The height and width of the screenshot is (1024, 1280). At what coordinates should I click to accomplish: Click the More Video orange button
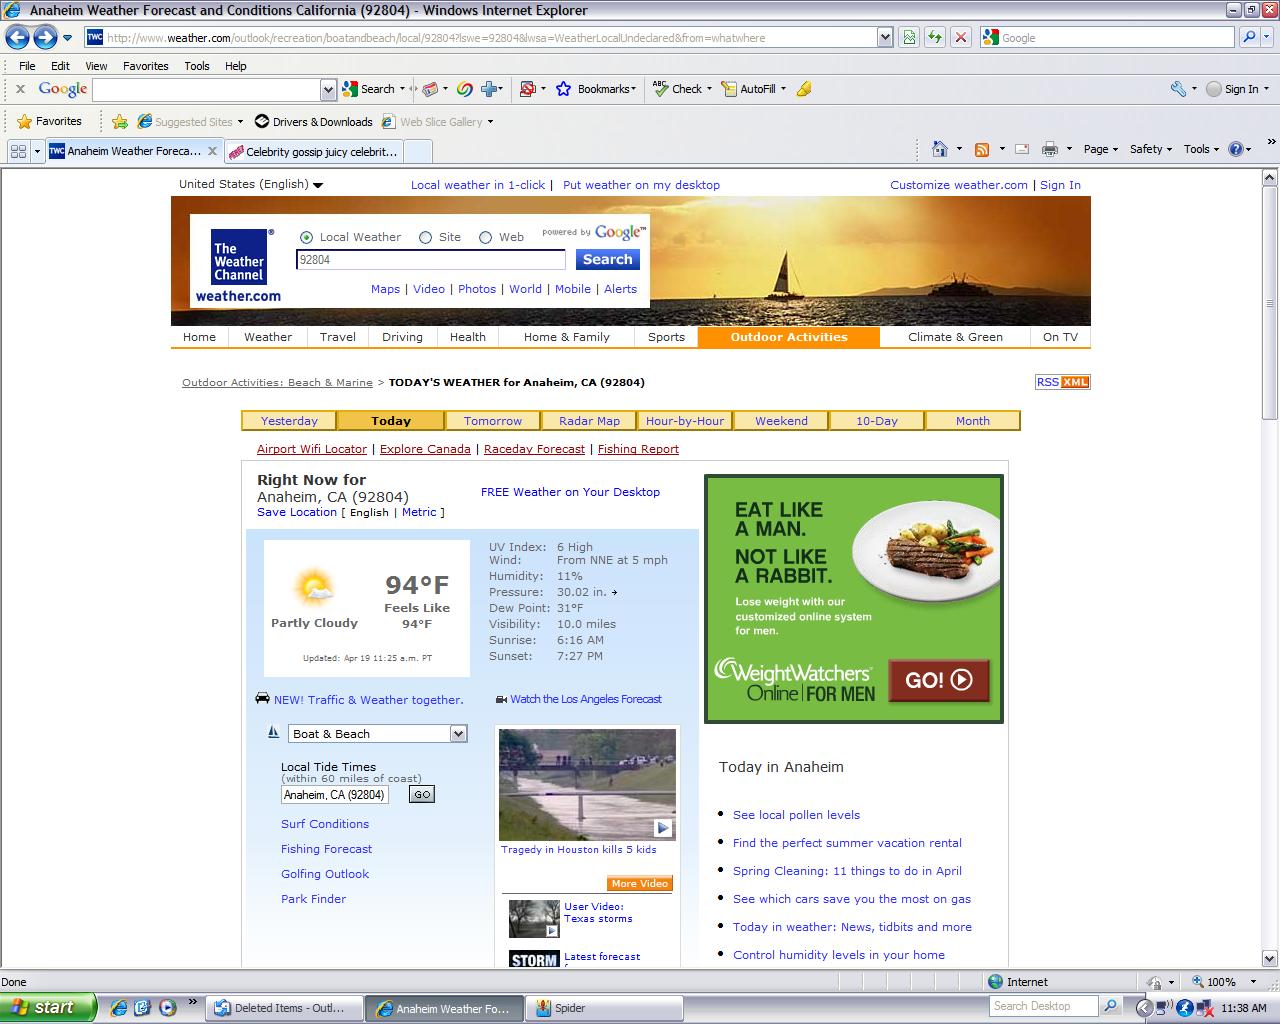[639, 883]
